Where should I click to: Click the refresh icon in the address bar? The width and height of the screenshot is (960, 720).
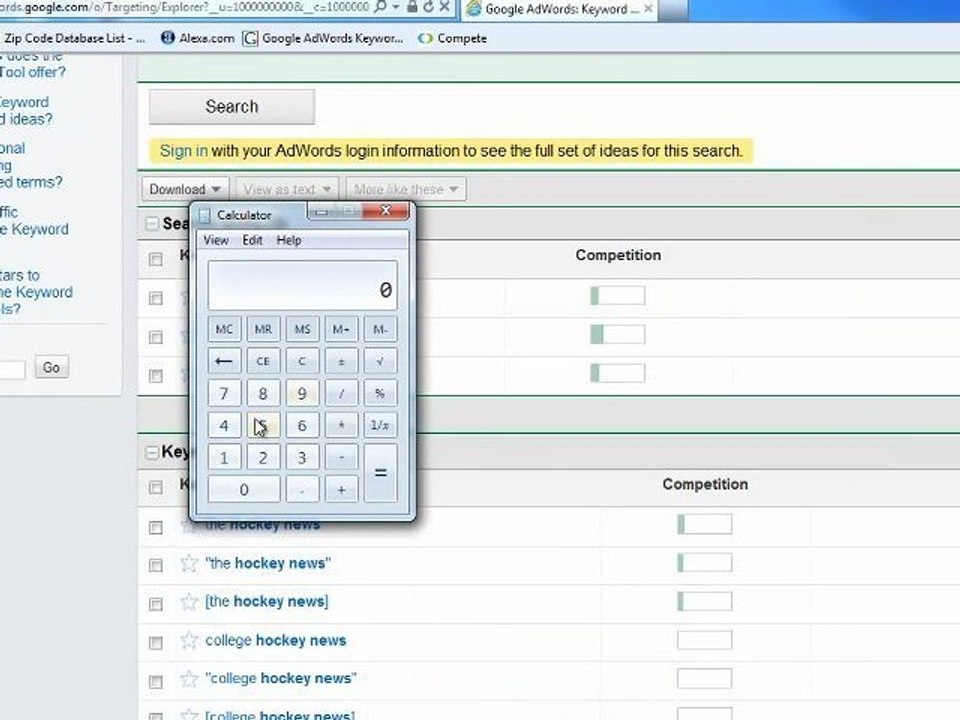(416, 9)
